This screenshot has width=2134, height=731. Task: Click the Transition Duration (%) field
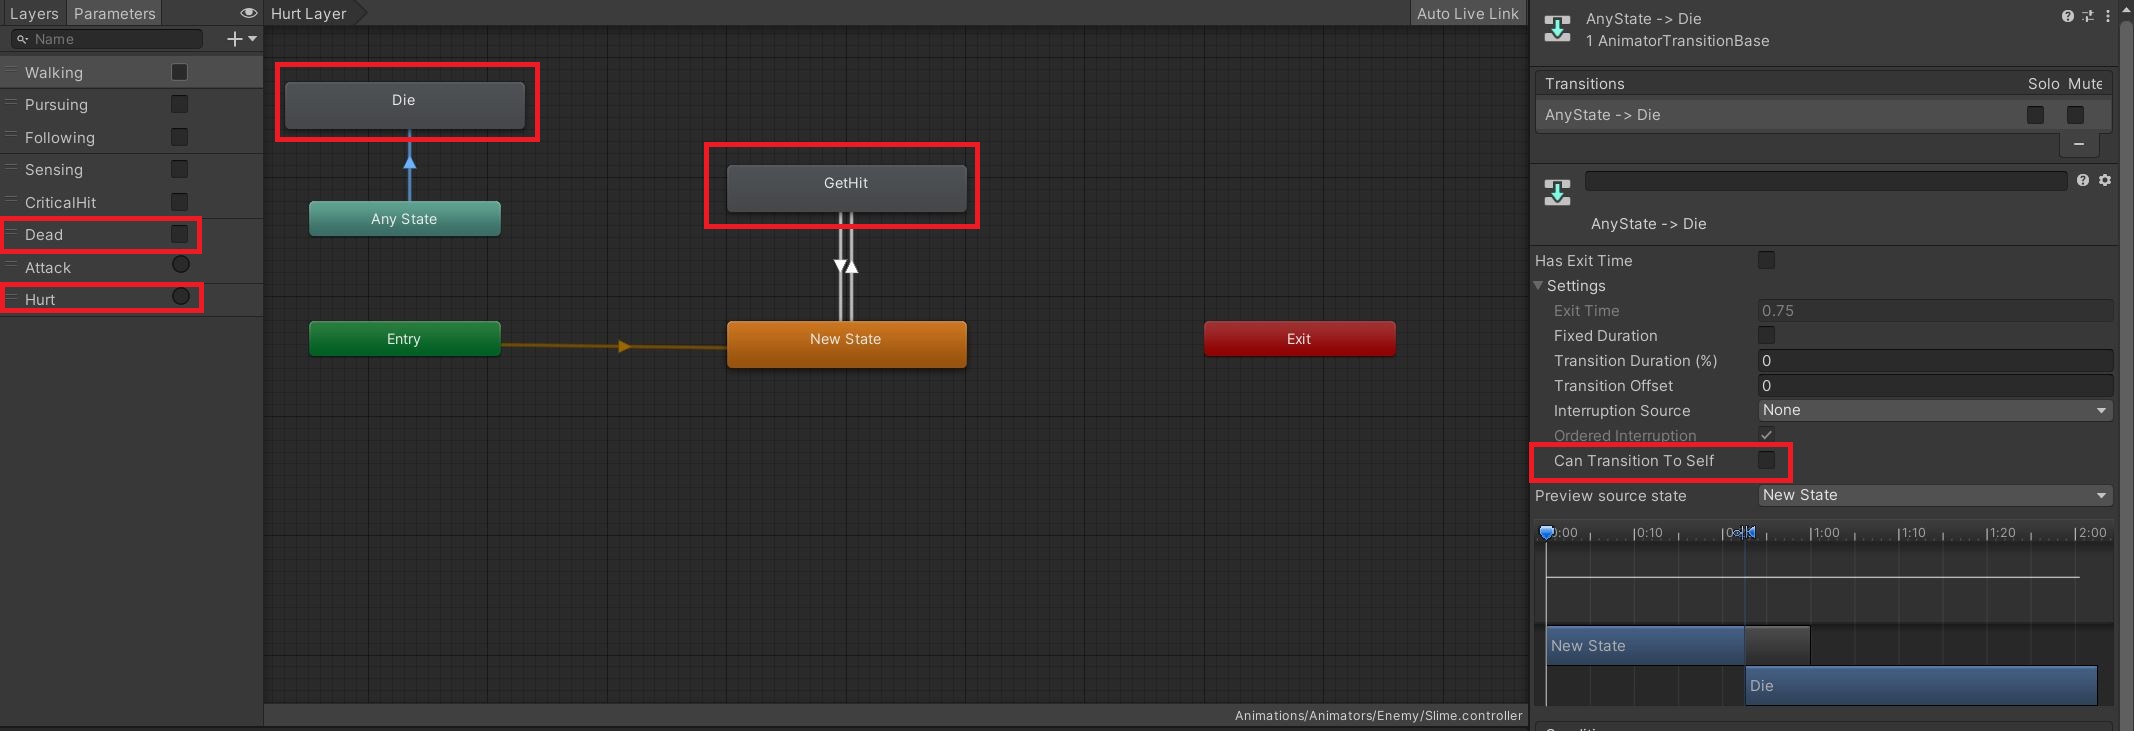[1935, 360]
